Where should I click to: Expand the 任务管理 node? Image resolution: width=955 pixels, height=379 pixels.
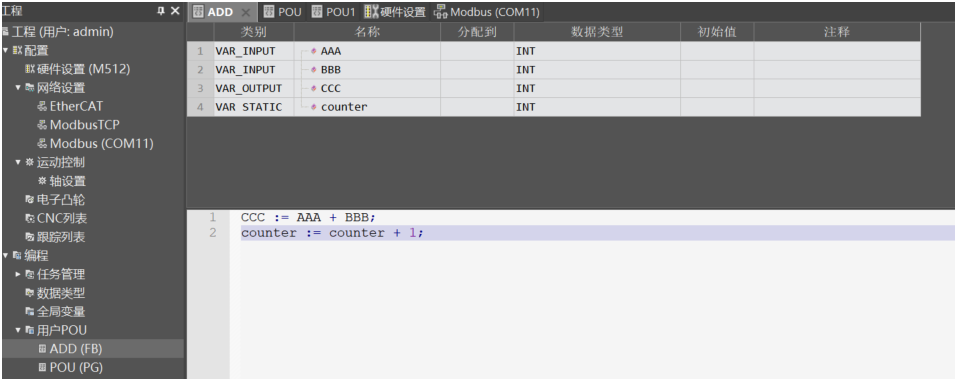(x=18, y=274)
